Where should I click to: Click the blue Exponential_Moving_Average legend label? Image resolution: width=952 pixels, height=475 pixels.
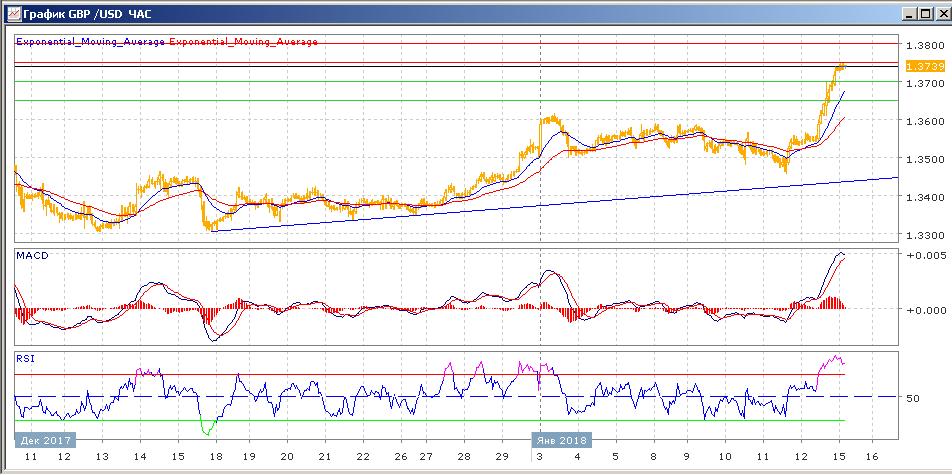[90, 41]
